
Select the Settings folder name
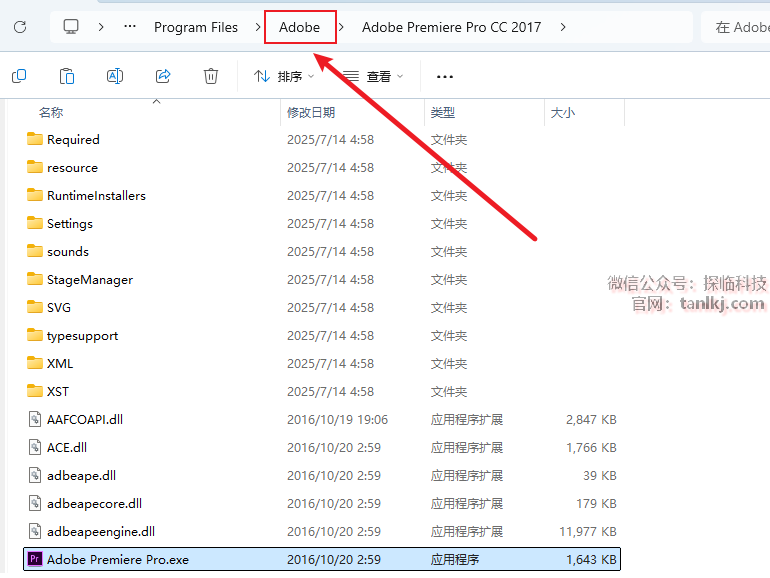pos(70,224)
